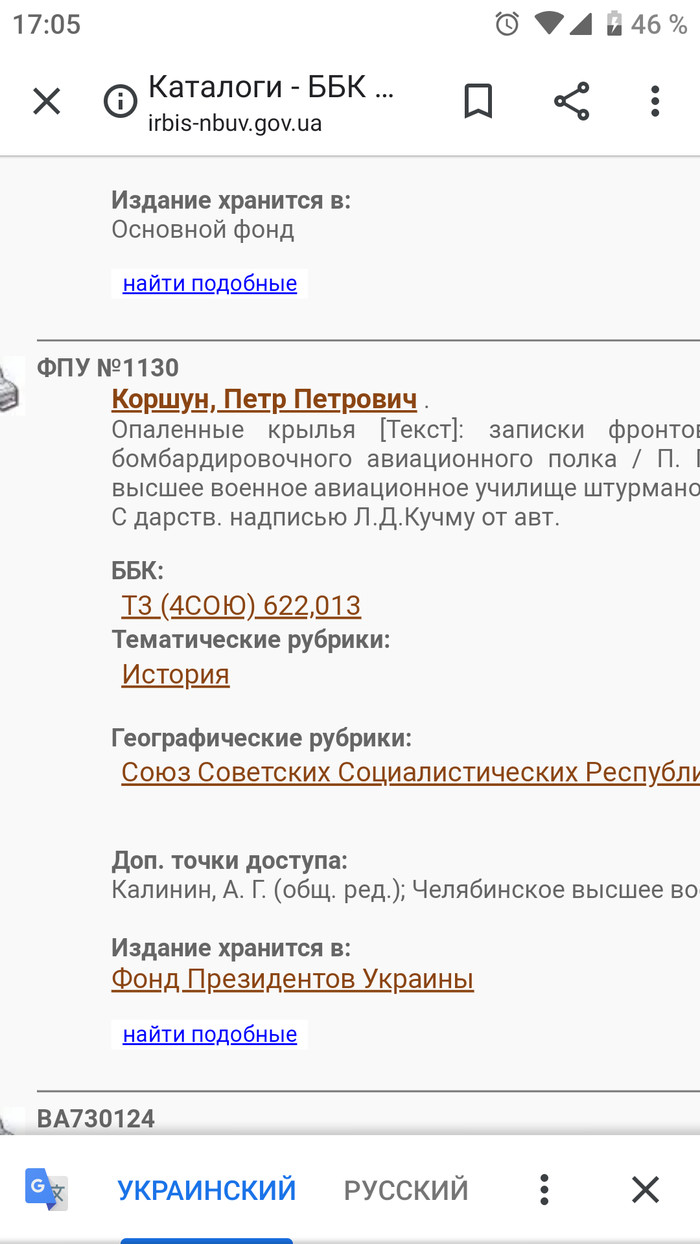Tap the site info icon

(x=121, y=101)
